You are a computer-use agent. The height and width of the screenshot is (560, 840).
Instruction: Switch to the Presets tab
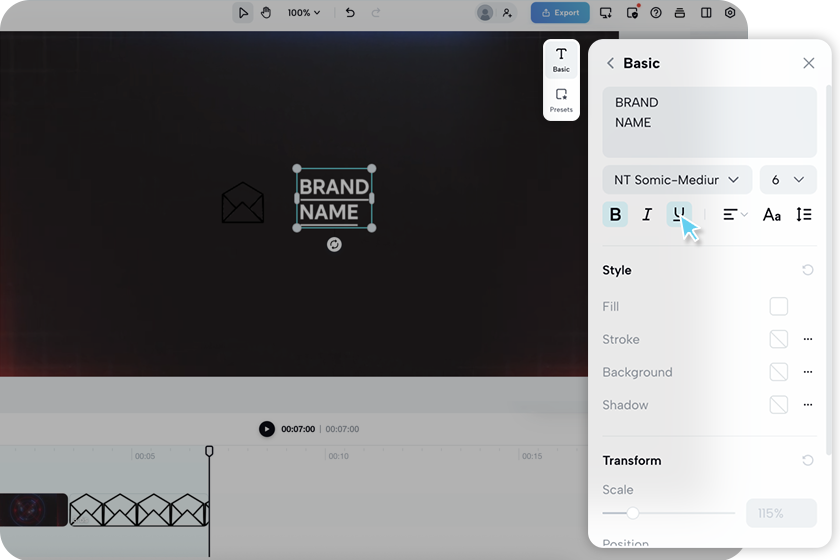(x=561, y=100)
